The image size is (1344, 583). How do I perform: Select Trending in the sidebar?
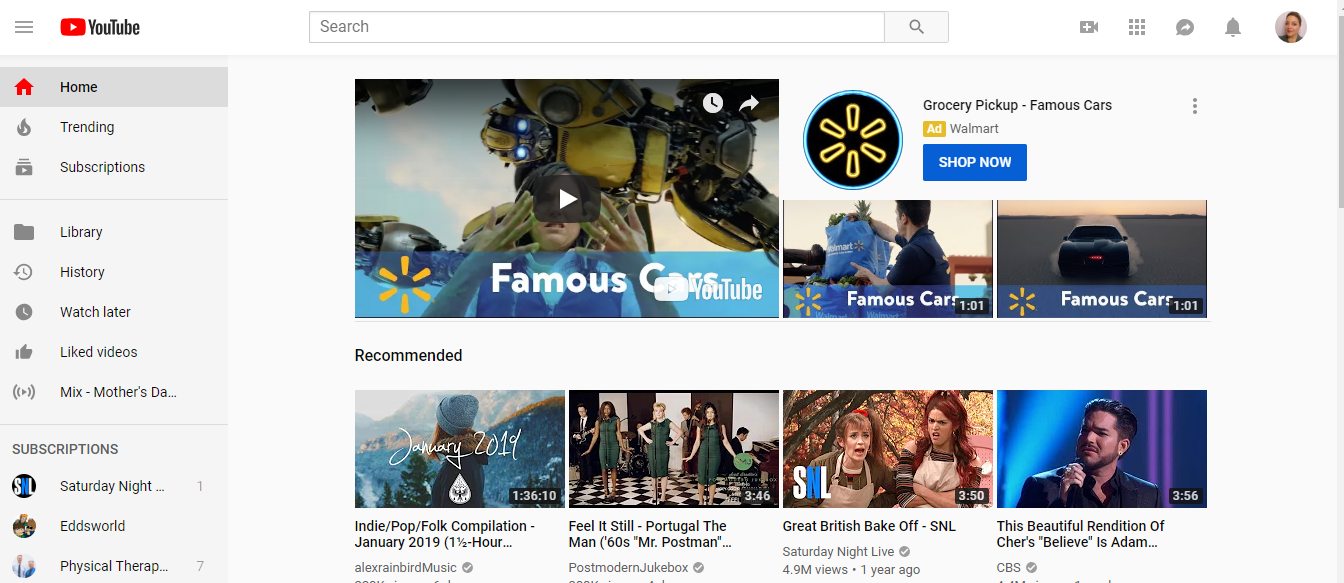pos(114,127)
